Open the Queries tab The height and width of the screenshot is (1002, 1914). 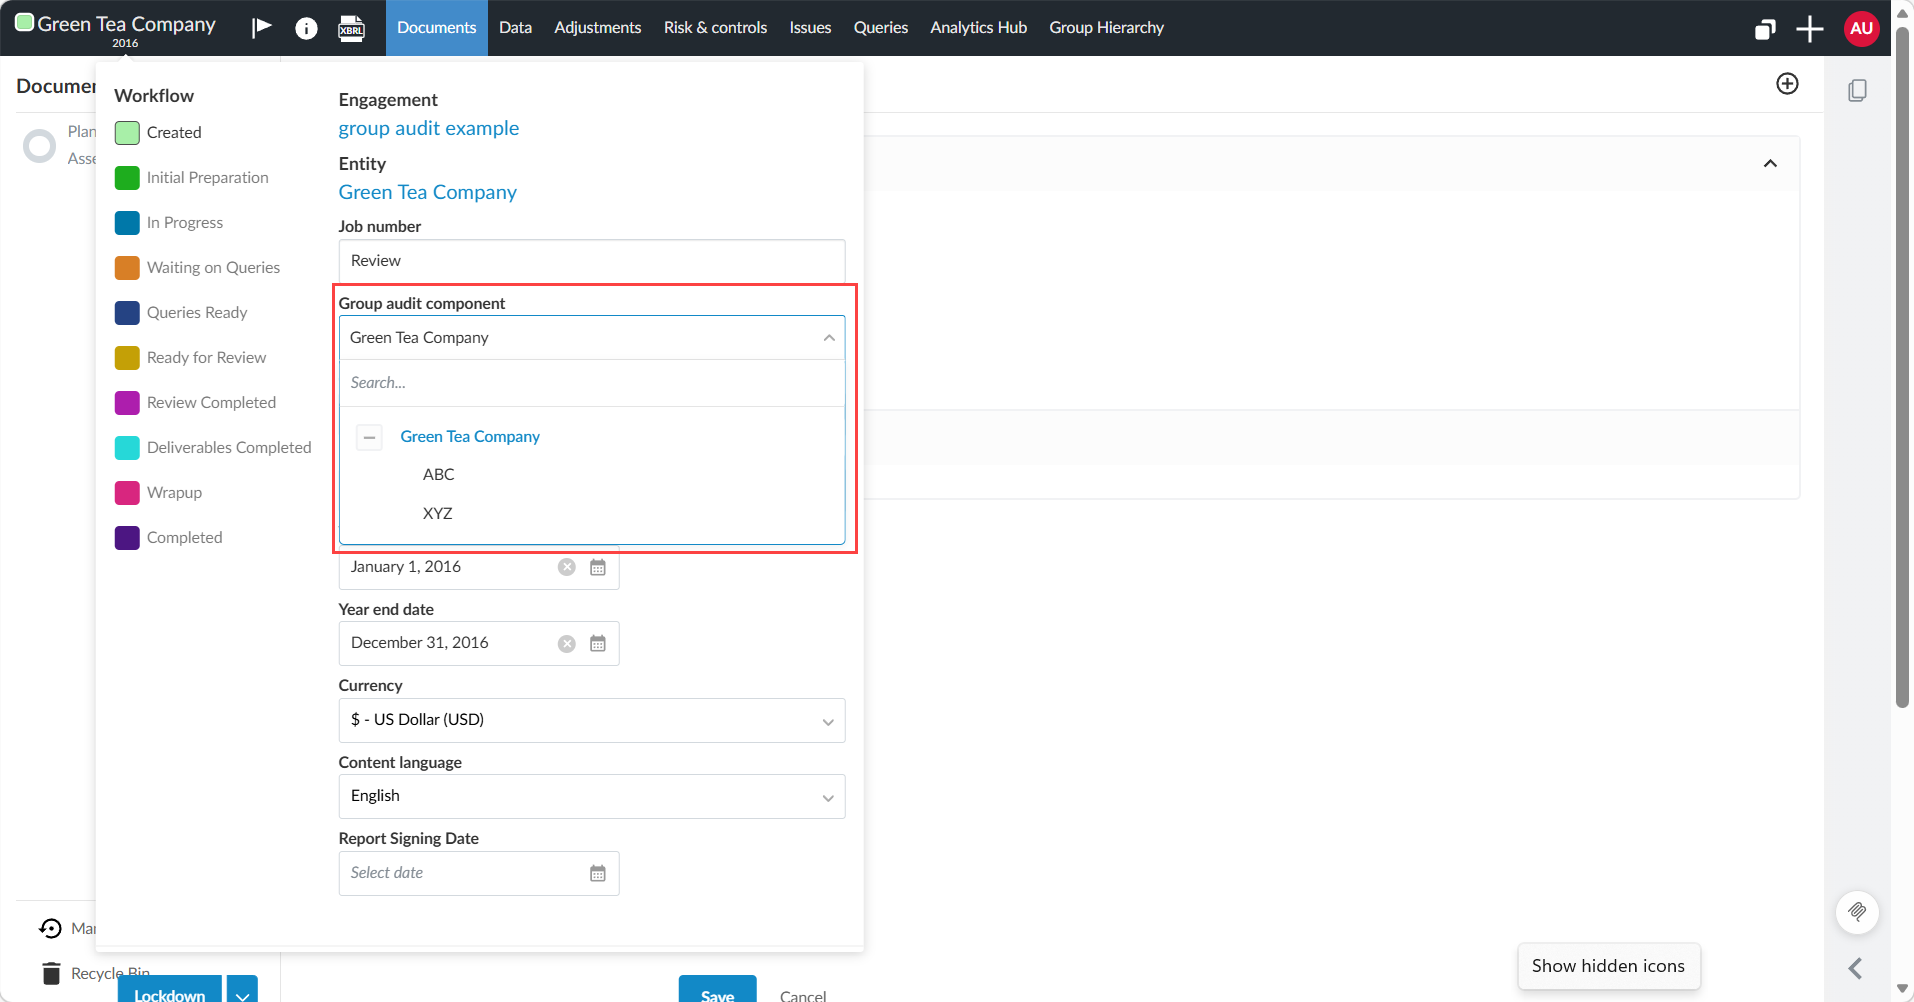pos(880,28)
